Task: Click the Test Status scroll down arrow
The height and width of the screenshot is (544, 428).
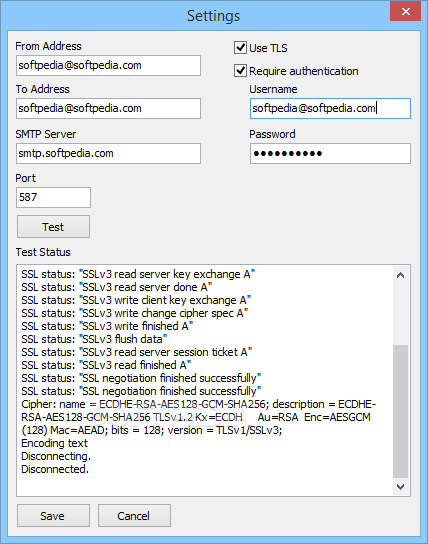Action: click(401, 487)
